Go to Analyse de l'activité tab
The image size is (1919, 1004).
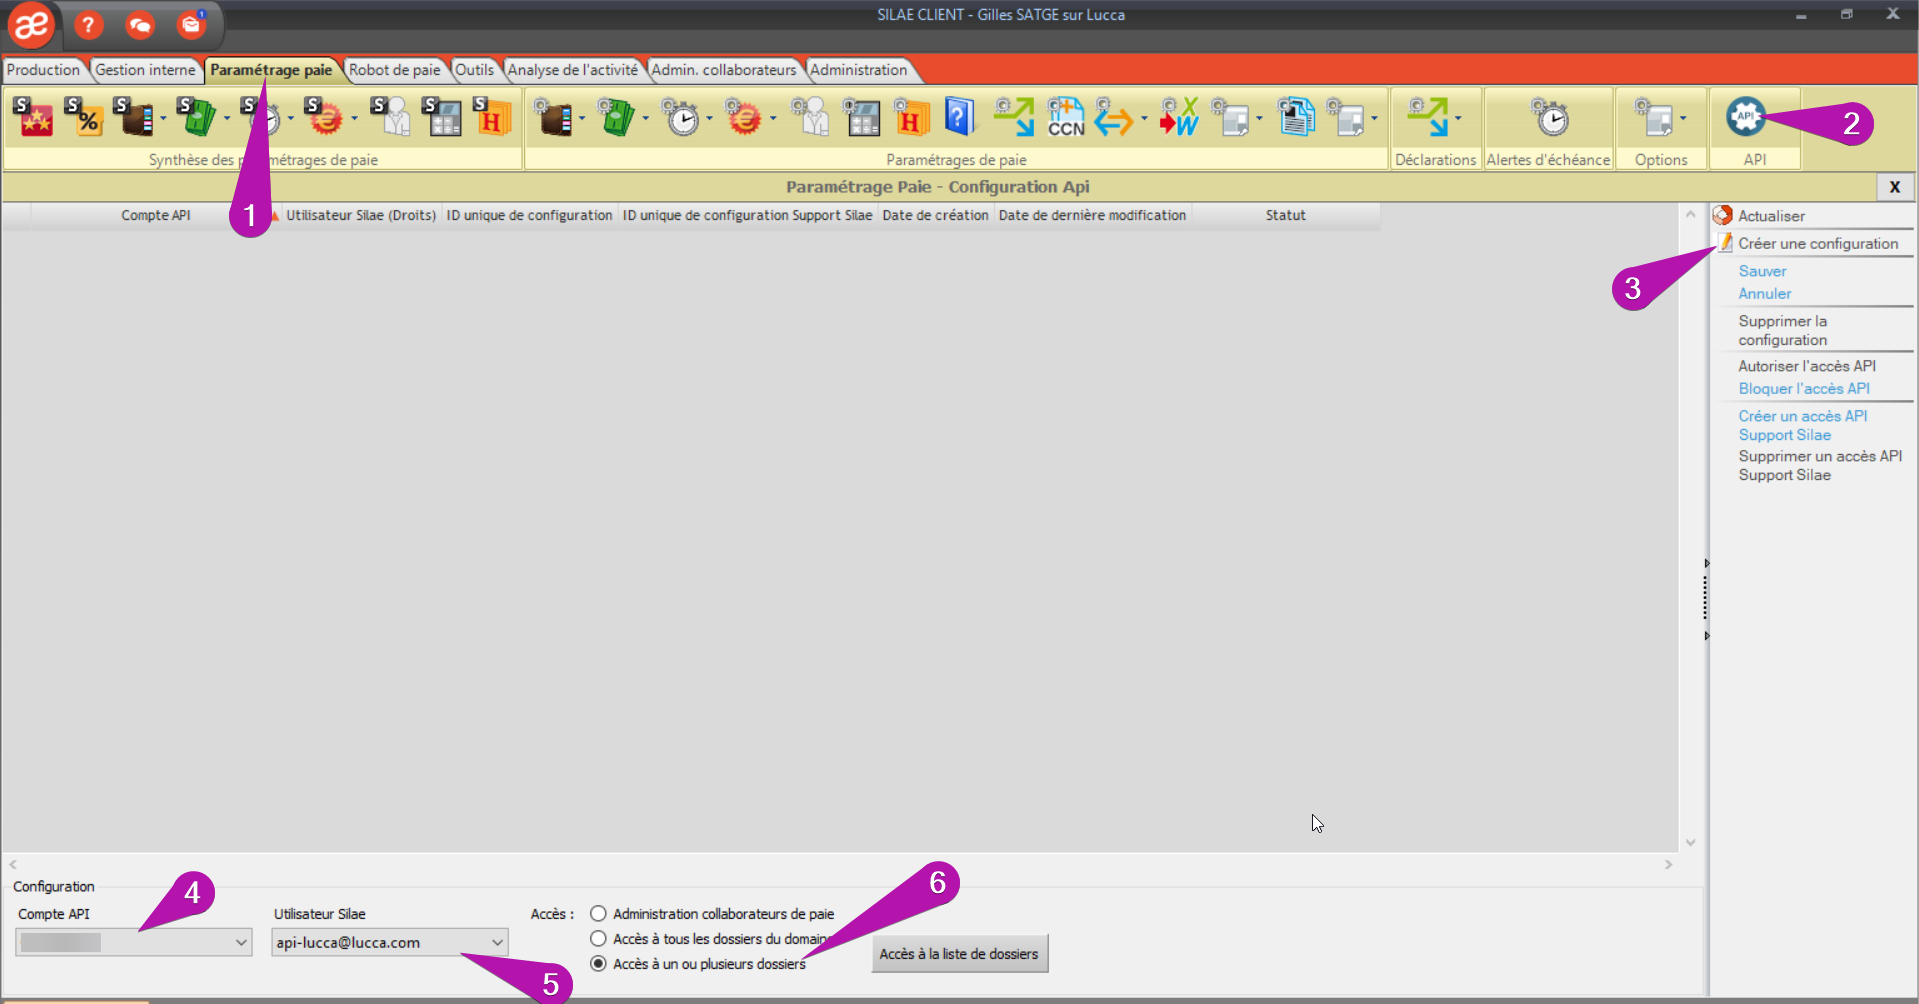(572, 70)
